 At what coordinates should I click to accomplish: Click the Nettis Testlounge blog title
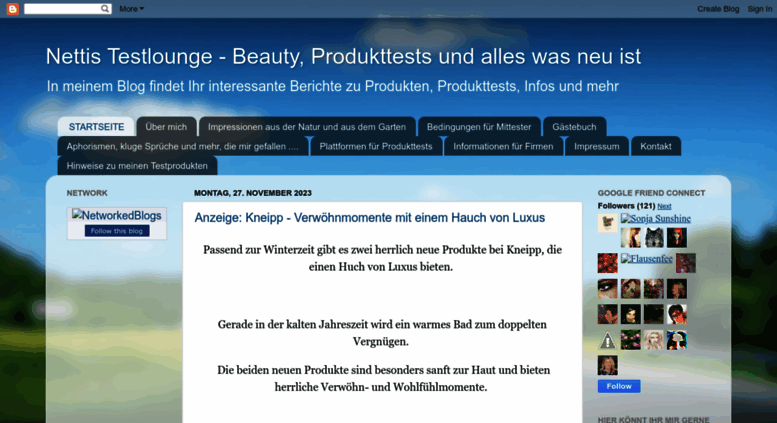(343, 56)
